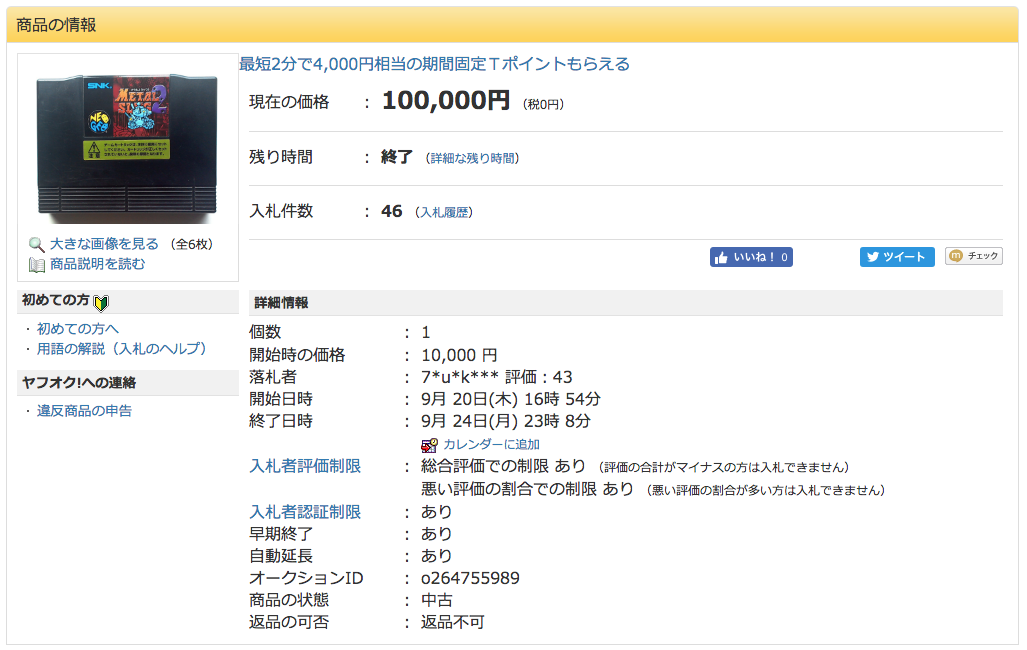This screenshot has height=650, width=1027.
Task: Open the 商品説明を読む link
Action: [97, 265]
